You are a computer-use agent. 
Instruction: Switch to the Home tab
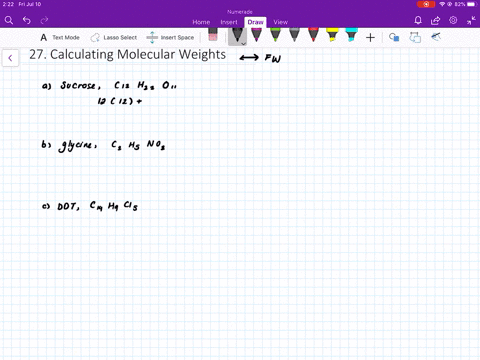point(201,22)
